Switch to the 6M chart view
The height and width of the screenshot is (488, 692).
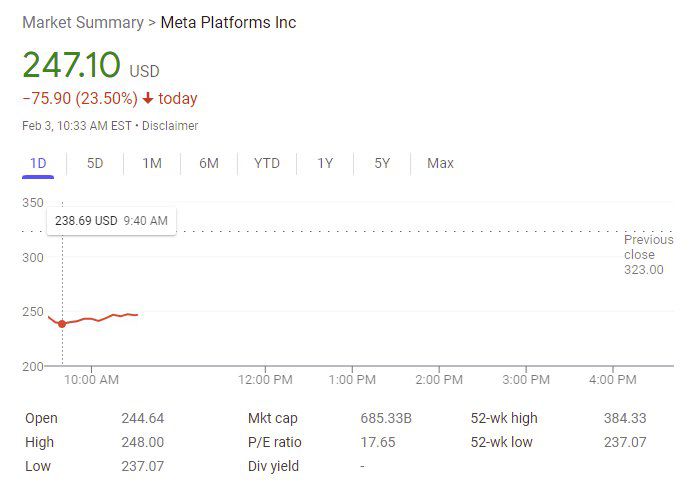click(209, 163)
